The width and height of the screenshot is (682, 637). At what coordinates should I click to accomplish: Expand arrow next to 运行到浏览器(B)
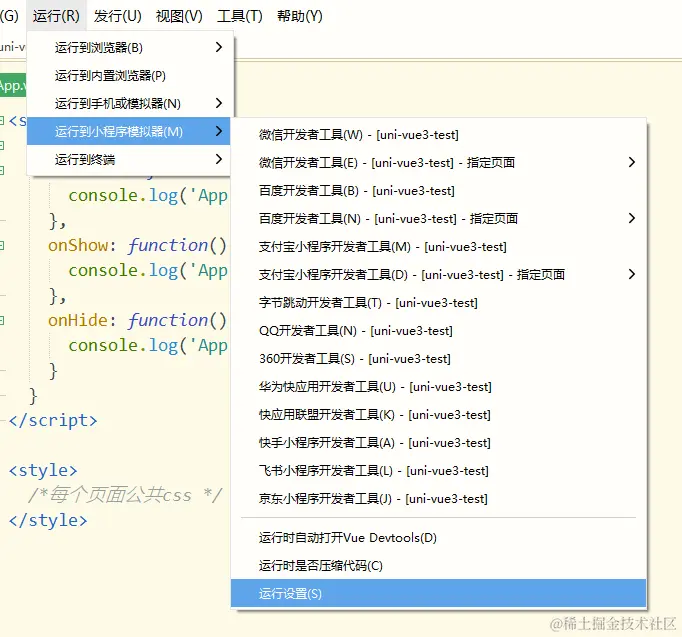click(219, 47)
